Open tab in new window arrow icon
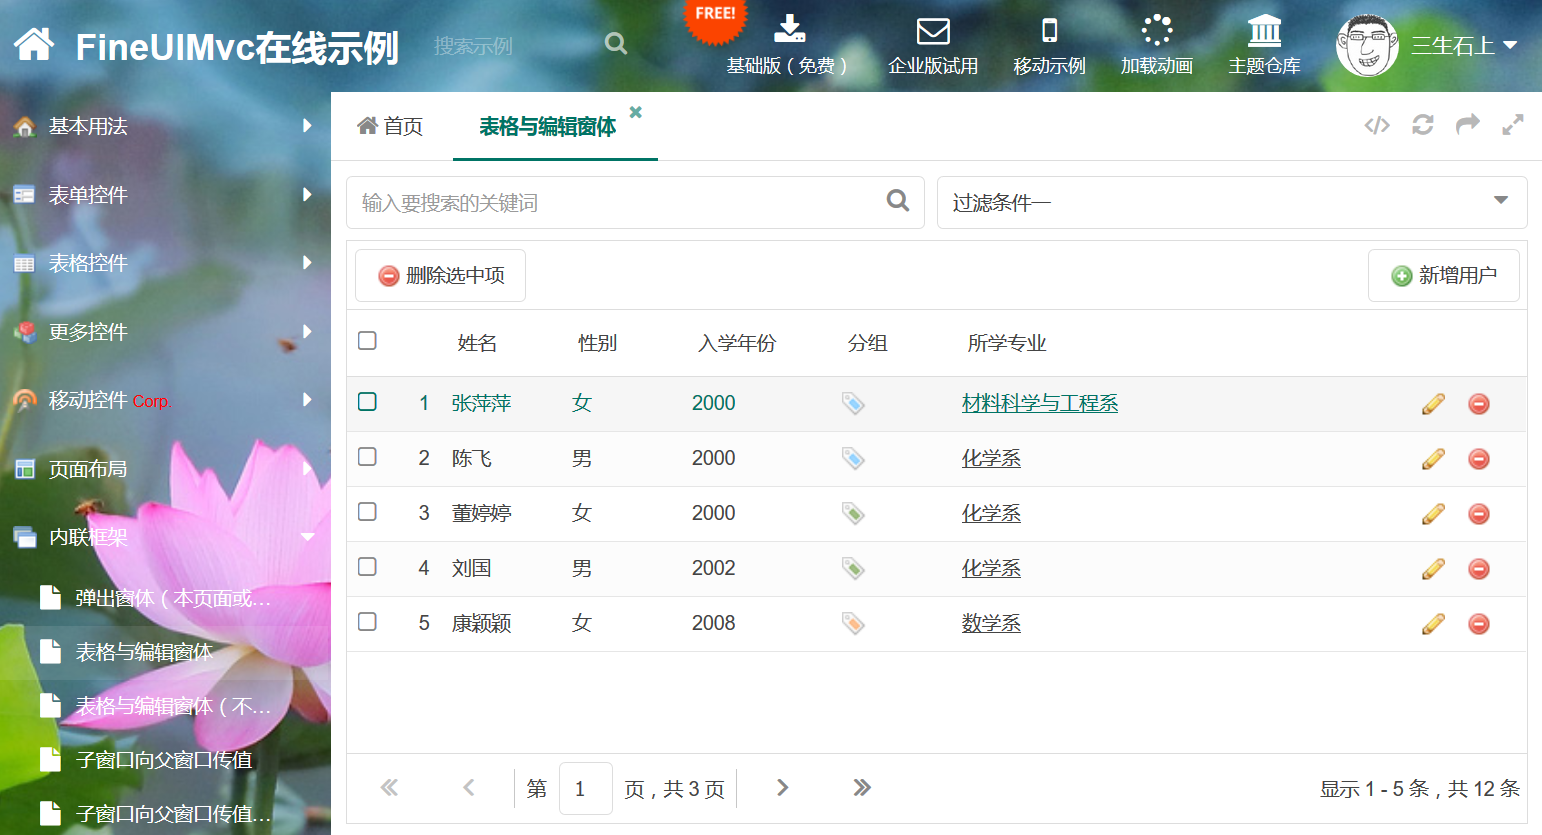Screen dimensions: 1542x835 pyautogui.click(x=1467, y=125)
